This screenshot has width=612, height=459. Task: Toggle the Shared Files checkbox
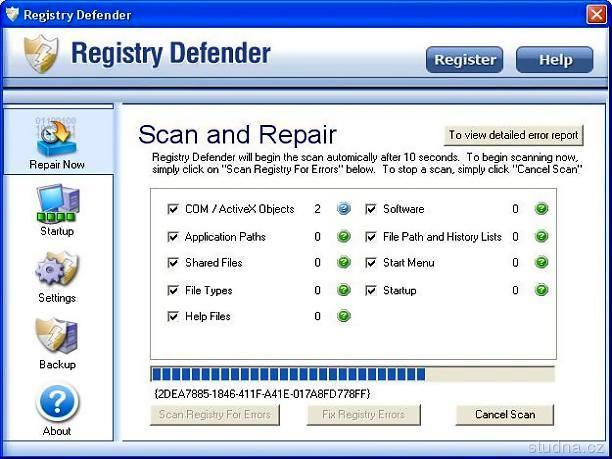173,262
